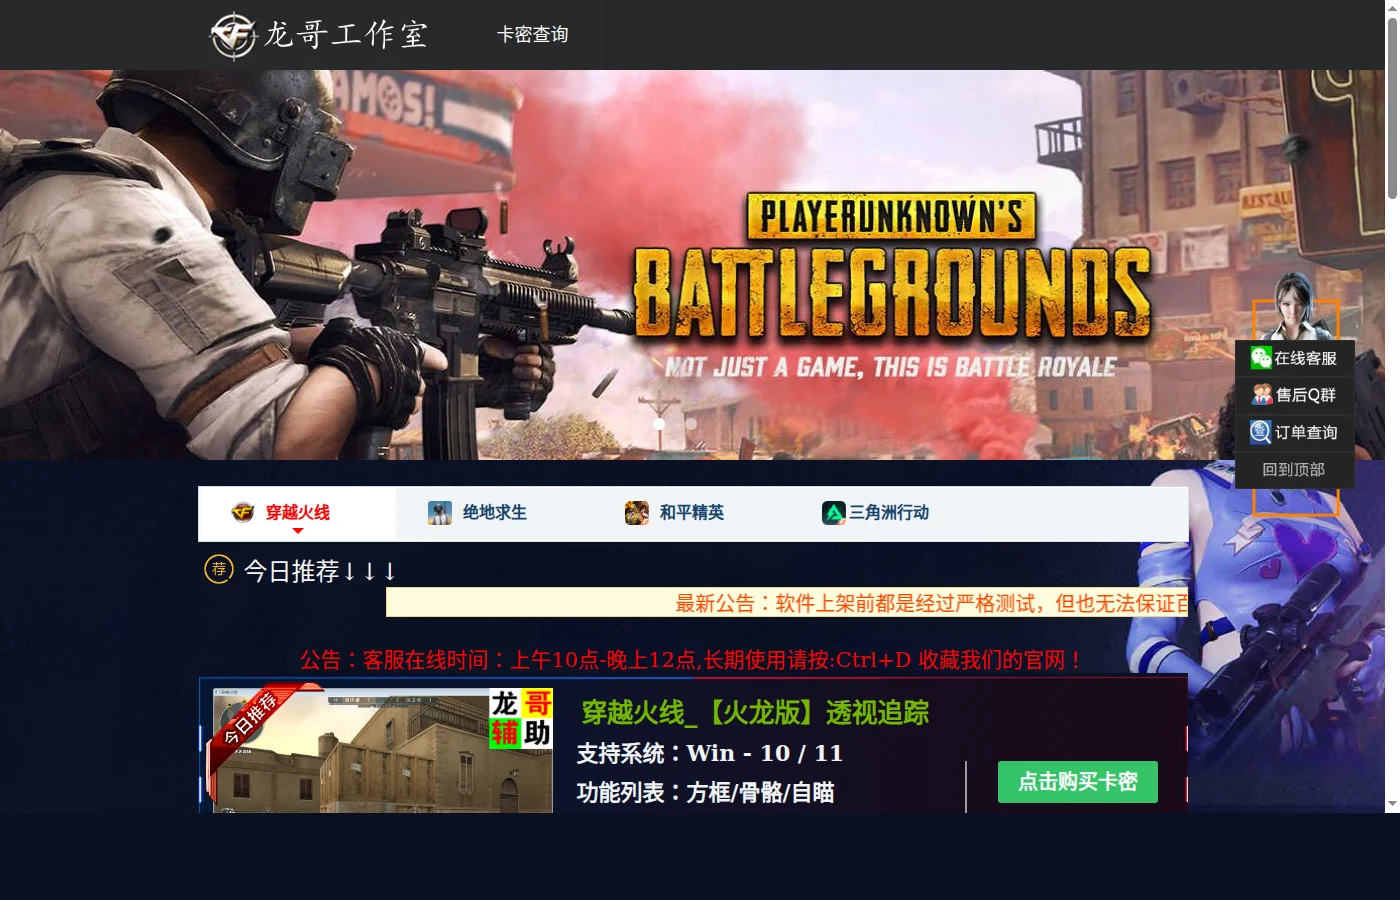Click the Delta Force icon beside 三角洲行动

(834, 513)
